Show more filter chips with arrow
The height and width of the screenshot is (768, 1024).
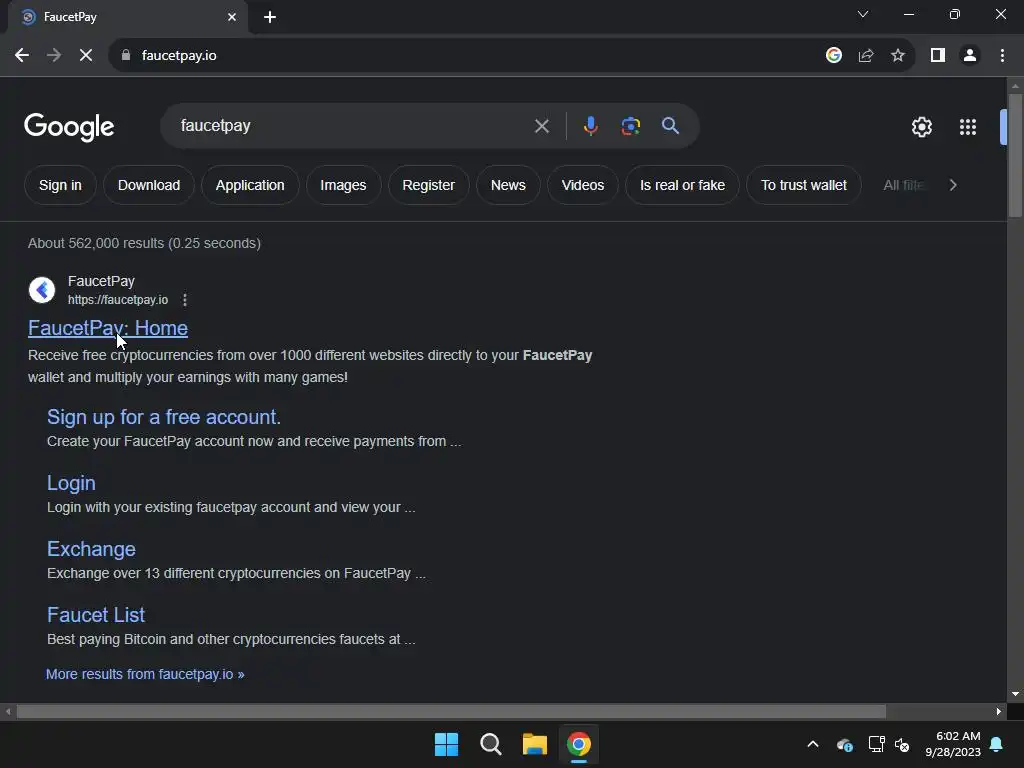tap(953, 185)
